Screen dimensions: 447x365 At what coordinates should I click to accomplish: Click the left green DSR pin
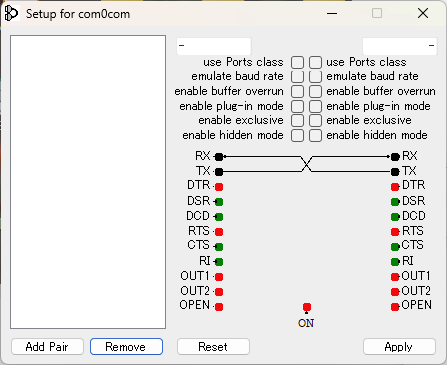[x=219, y=202]
